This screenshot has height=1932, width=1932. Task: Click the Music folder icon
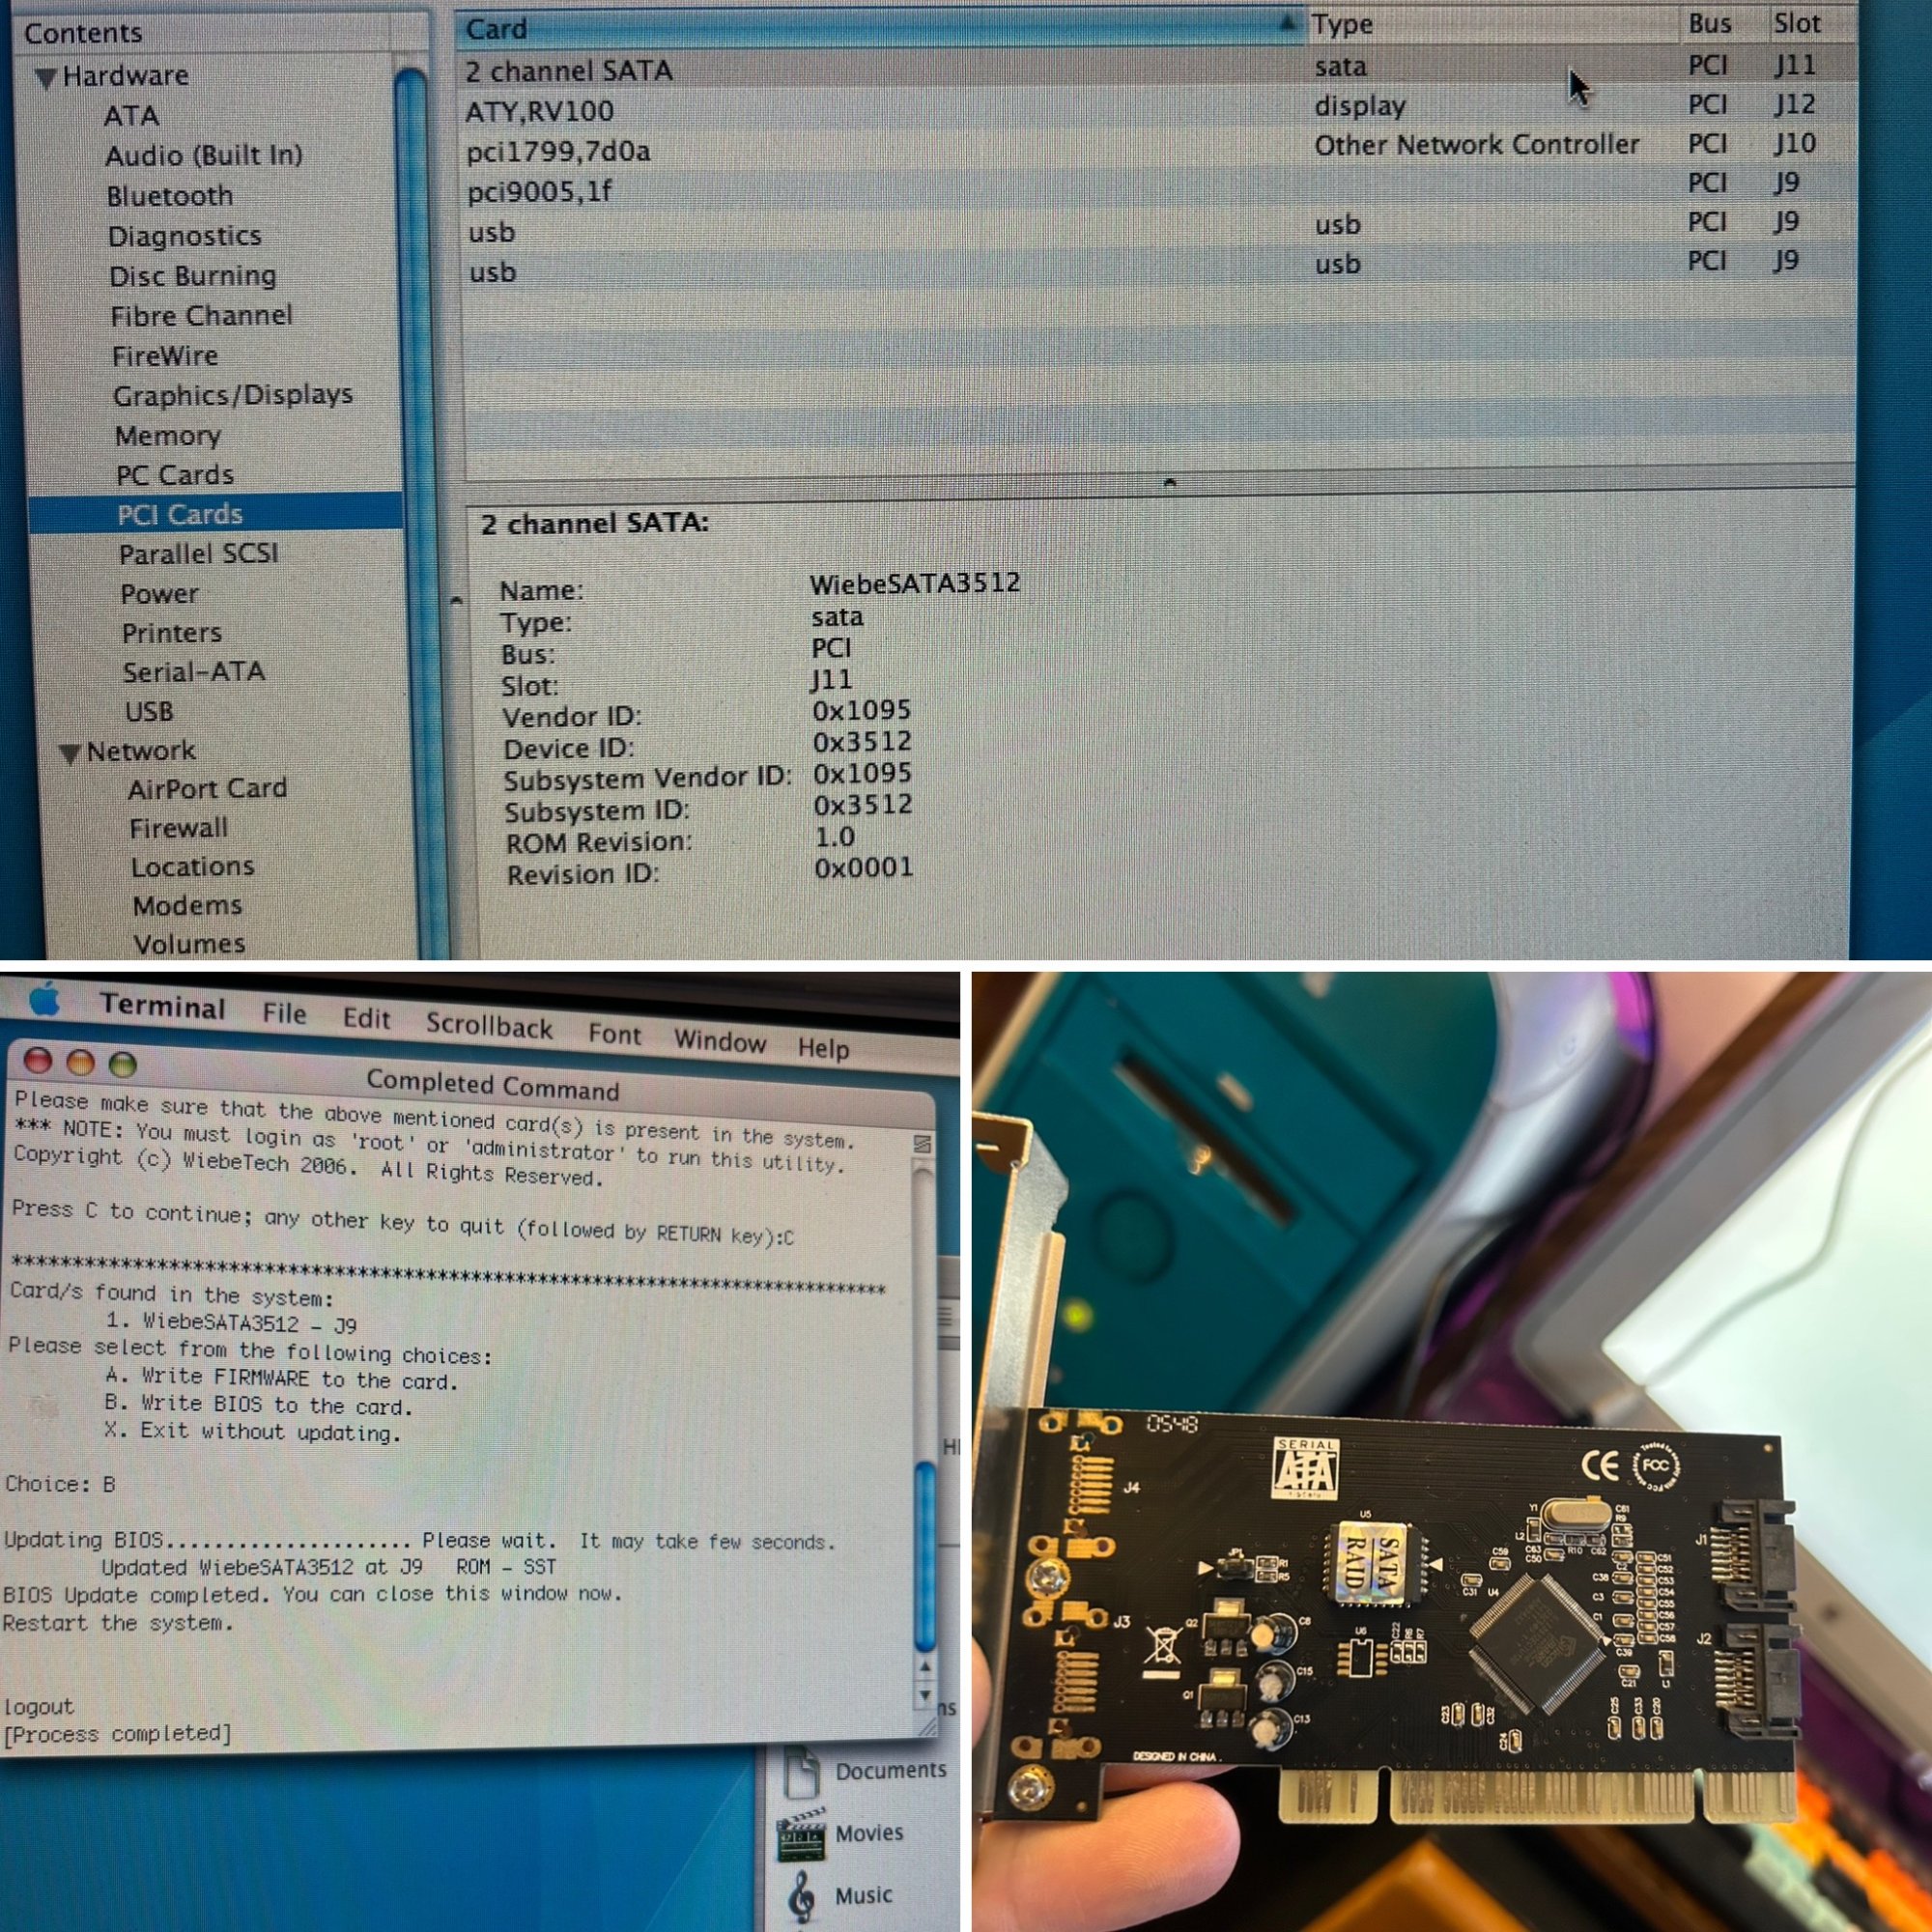(802, 1896)
